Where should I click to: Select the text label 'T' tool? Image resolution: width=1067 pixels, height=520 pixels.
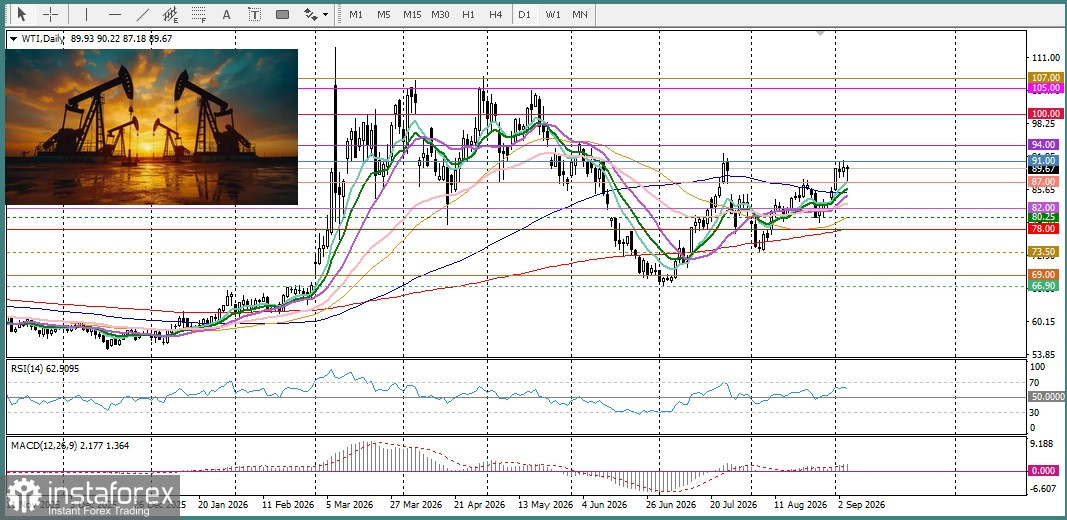(255, 14)
